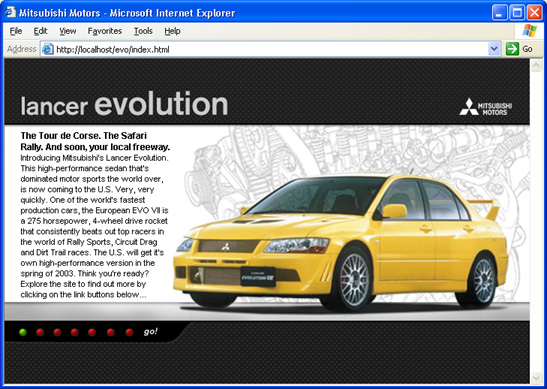Click the 'The Tour de Corse' headline
The width and height of the screenshot is (547, 389).
(x=95, y=141)
